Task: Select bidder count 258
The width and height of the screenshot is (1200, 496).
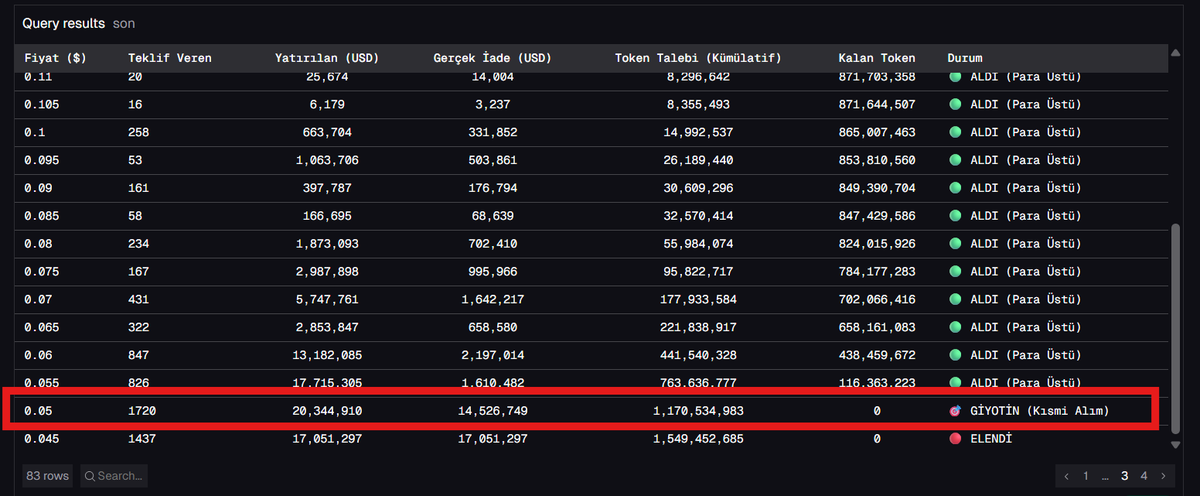Action: pos(139,132)
